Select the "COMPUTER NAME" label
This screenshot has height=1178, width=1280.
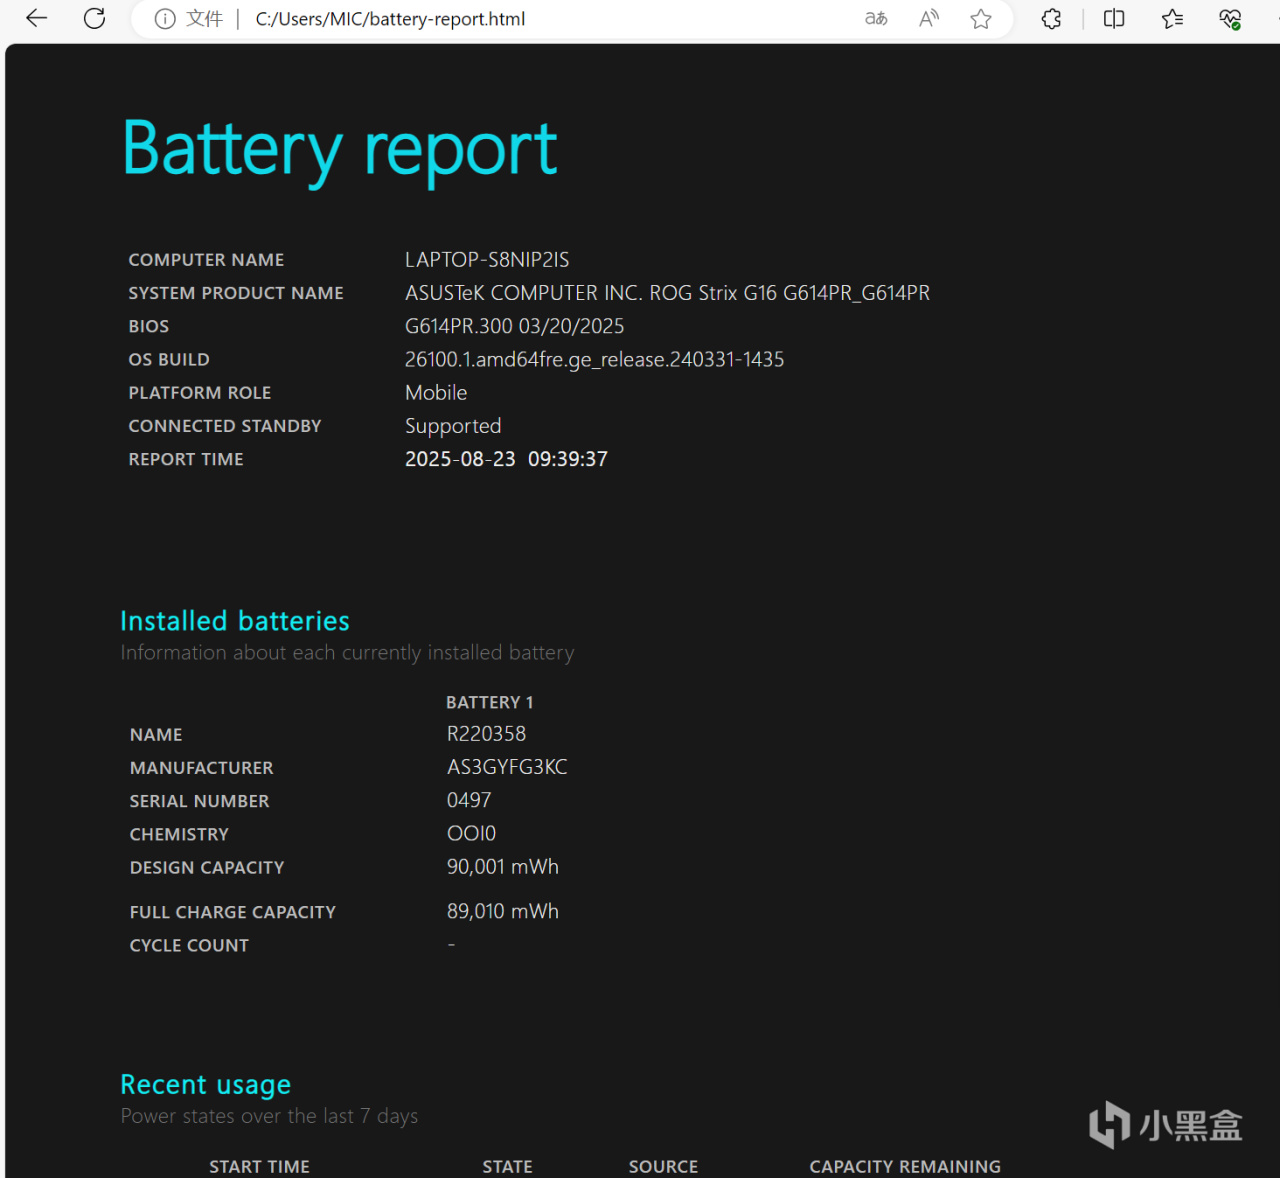pos(206,260)
